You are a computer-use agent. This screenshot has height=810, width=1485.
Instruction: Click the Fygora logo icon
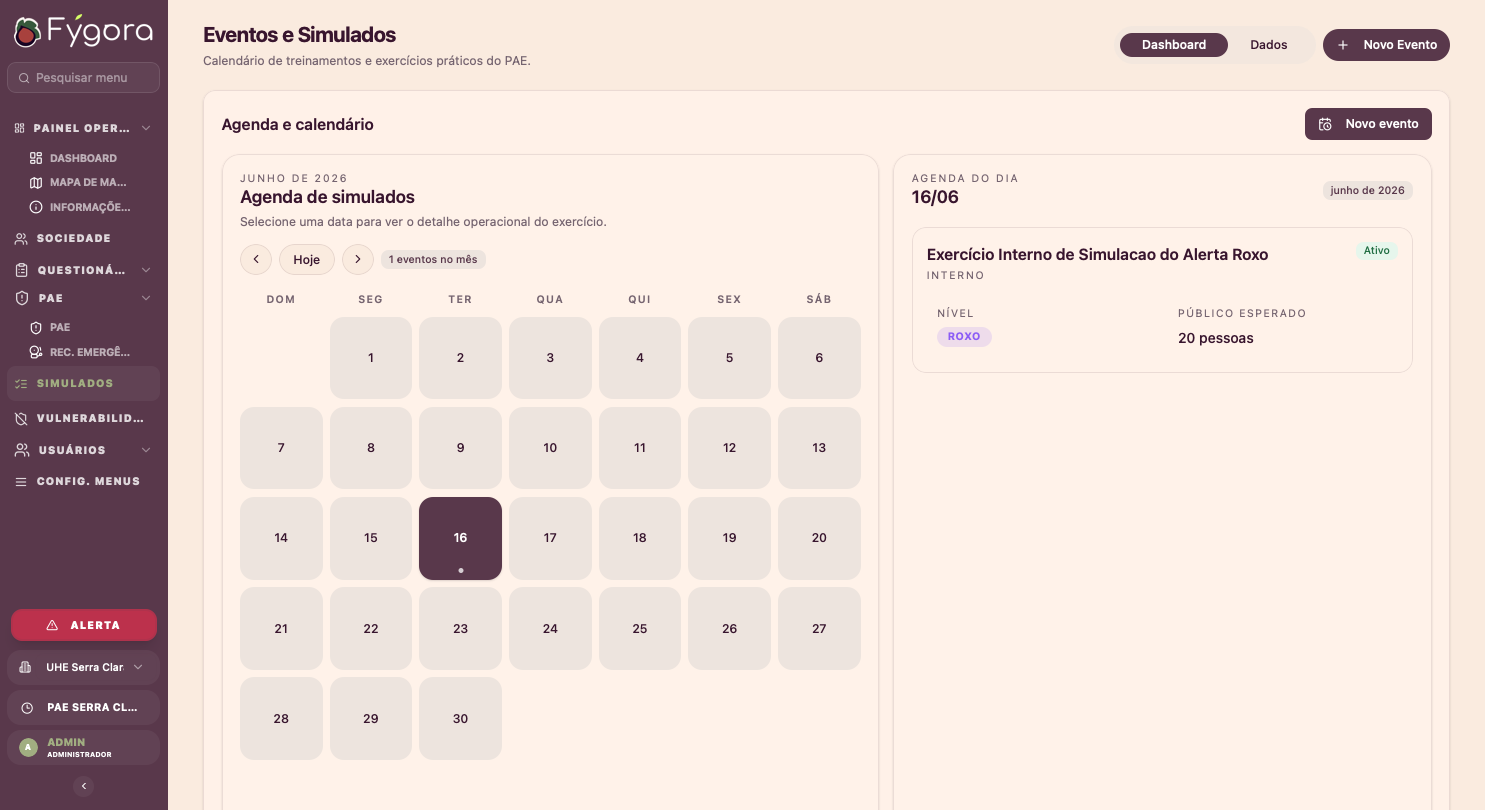click(x=27, y=31)
